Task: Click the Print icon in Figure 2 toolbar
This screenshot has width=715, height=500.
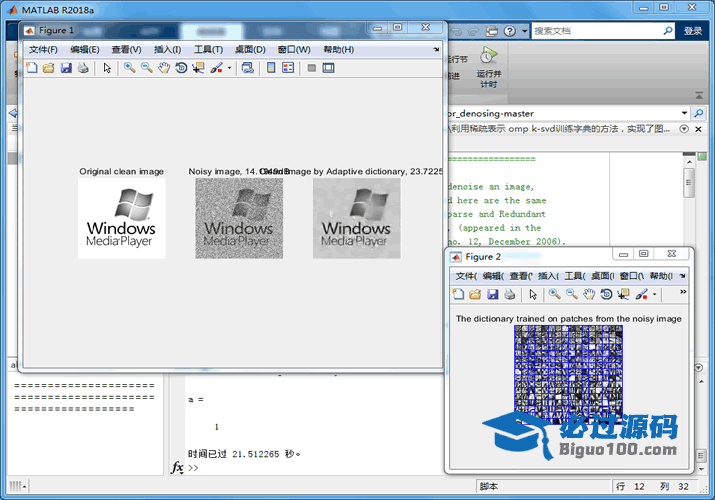Action: coord(509,294)
